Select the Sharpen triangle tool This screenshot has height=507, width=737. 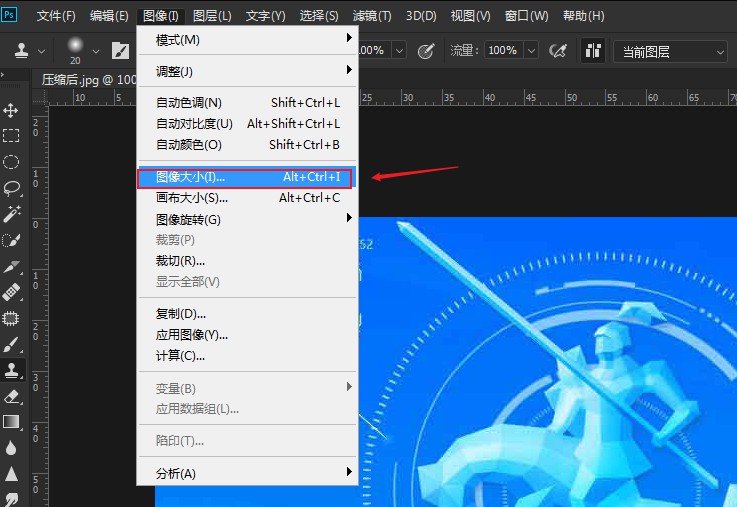coord(11,474)
